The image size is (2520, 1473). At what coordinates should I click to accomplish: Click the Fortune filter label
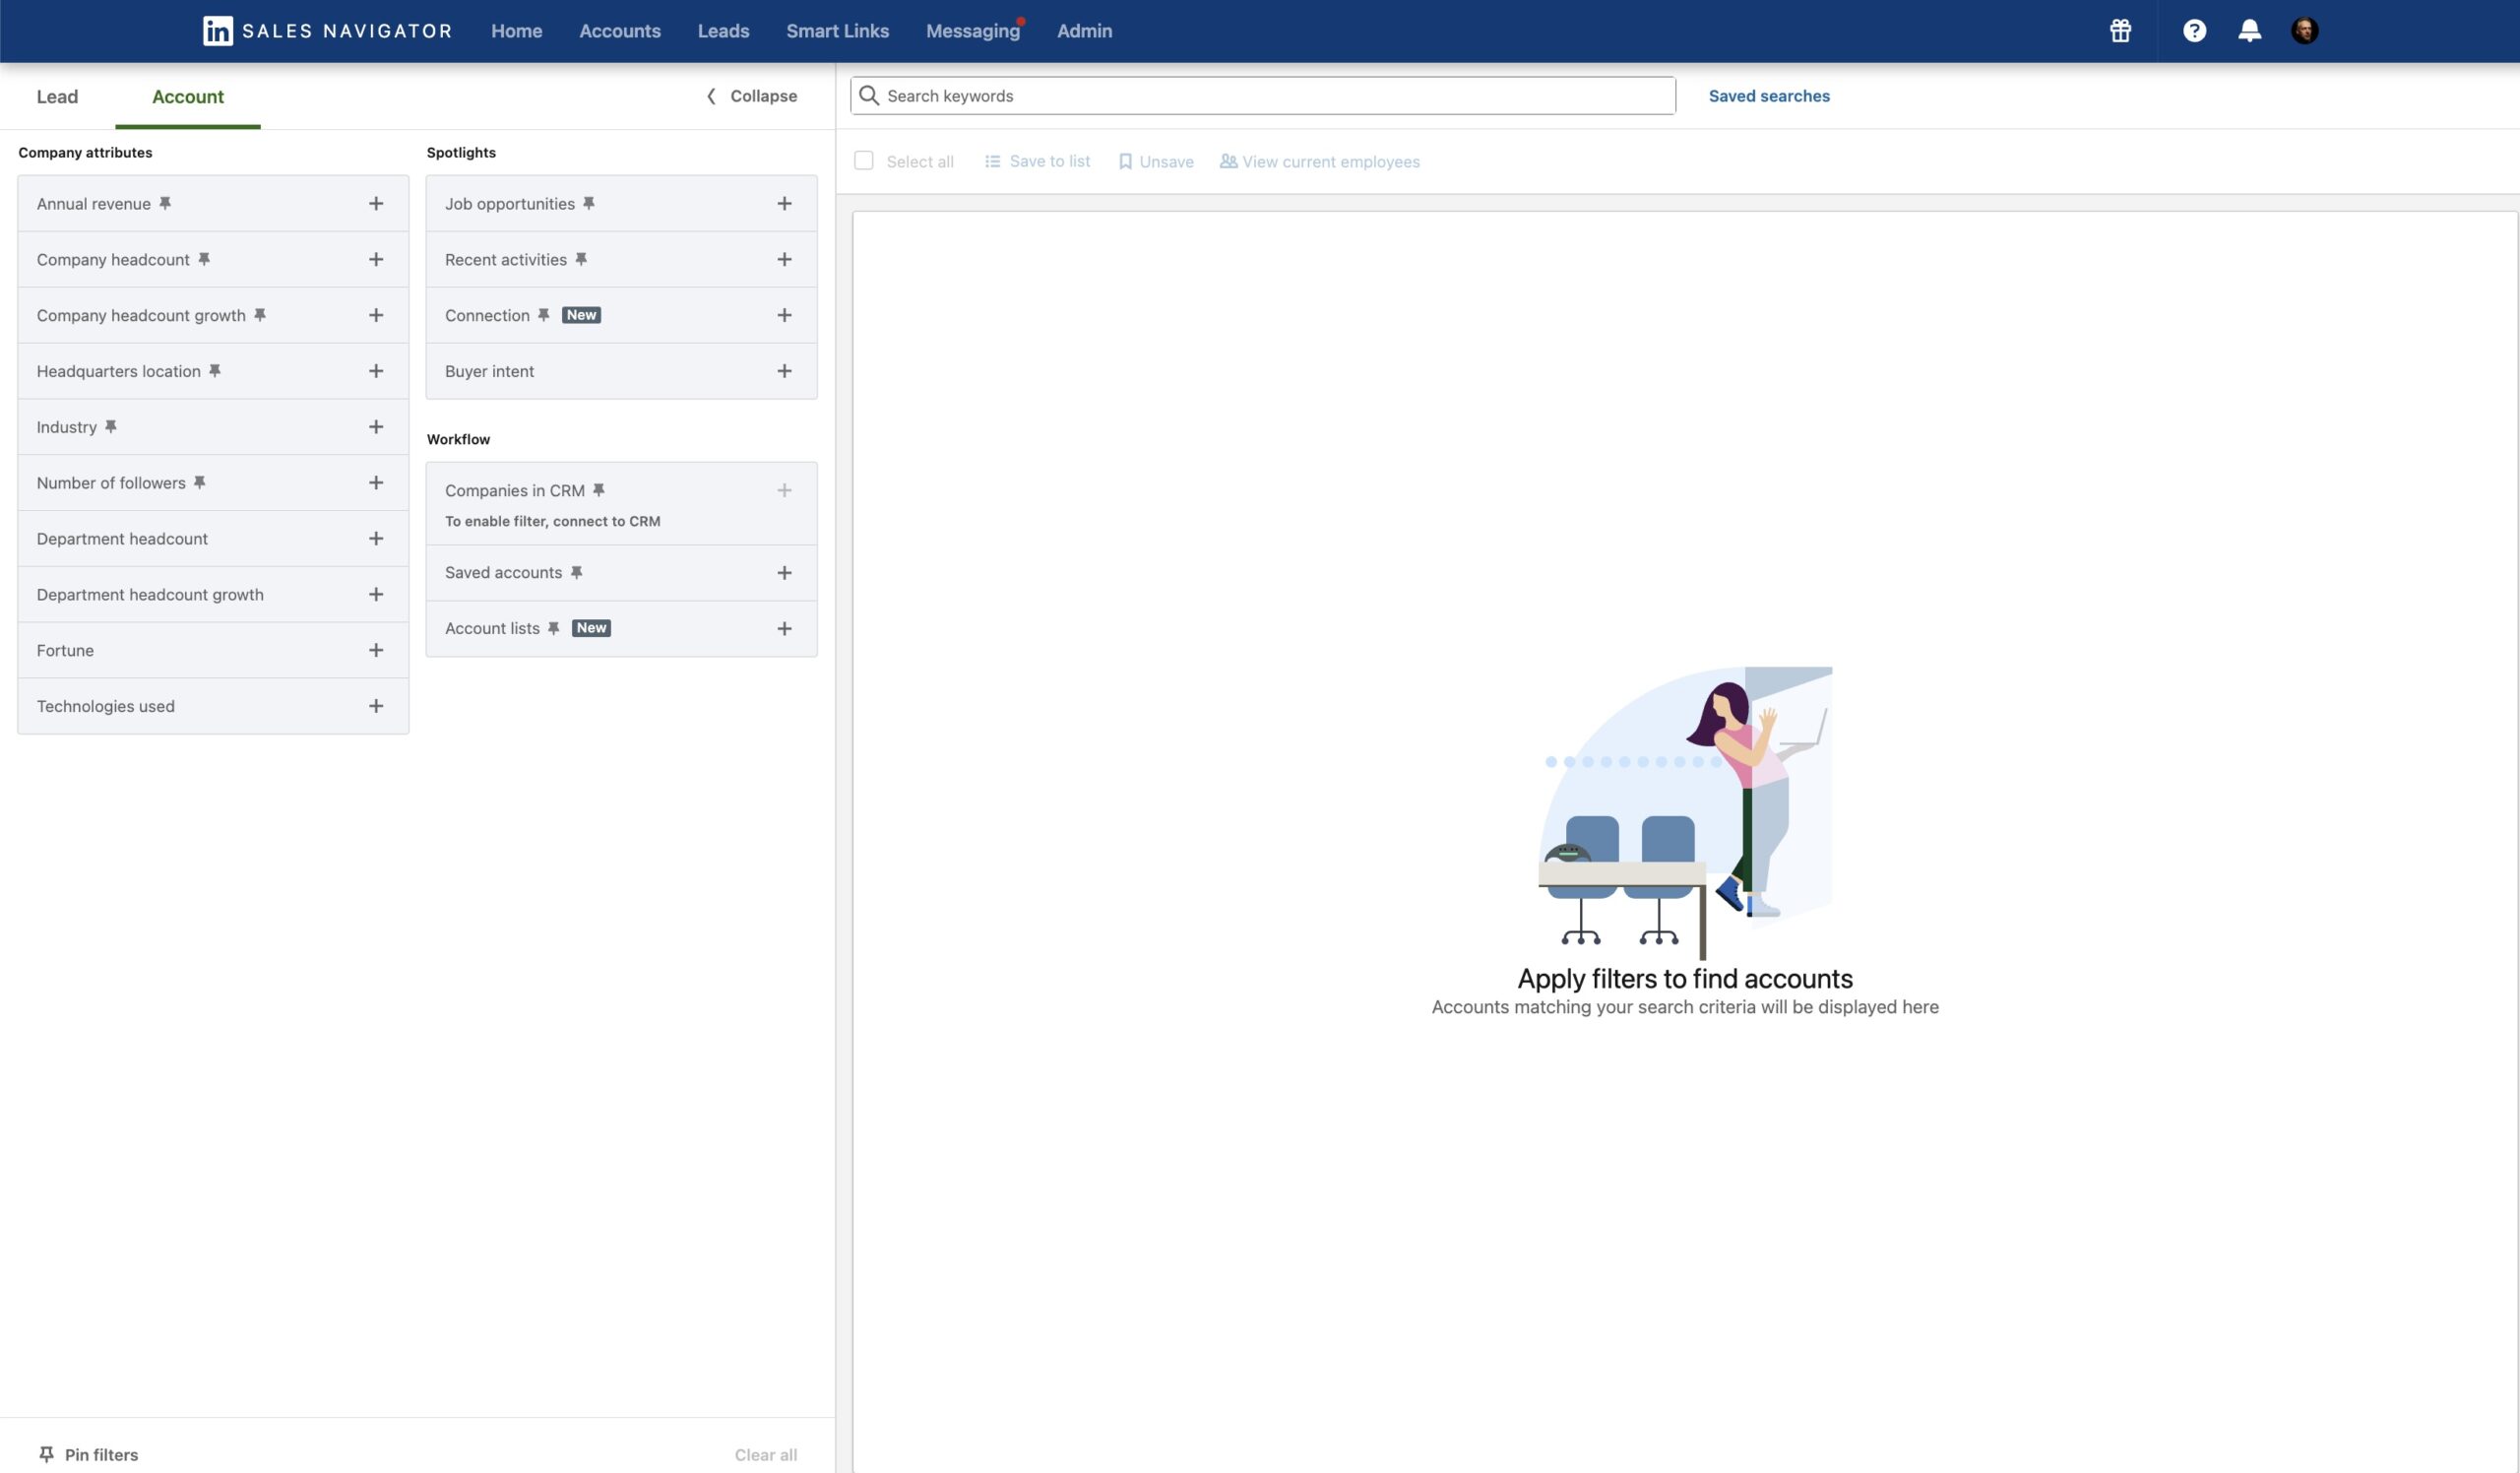[65, 650]
